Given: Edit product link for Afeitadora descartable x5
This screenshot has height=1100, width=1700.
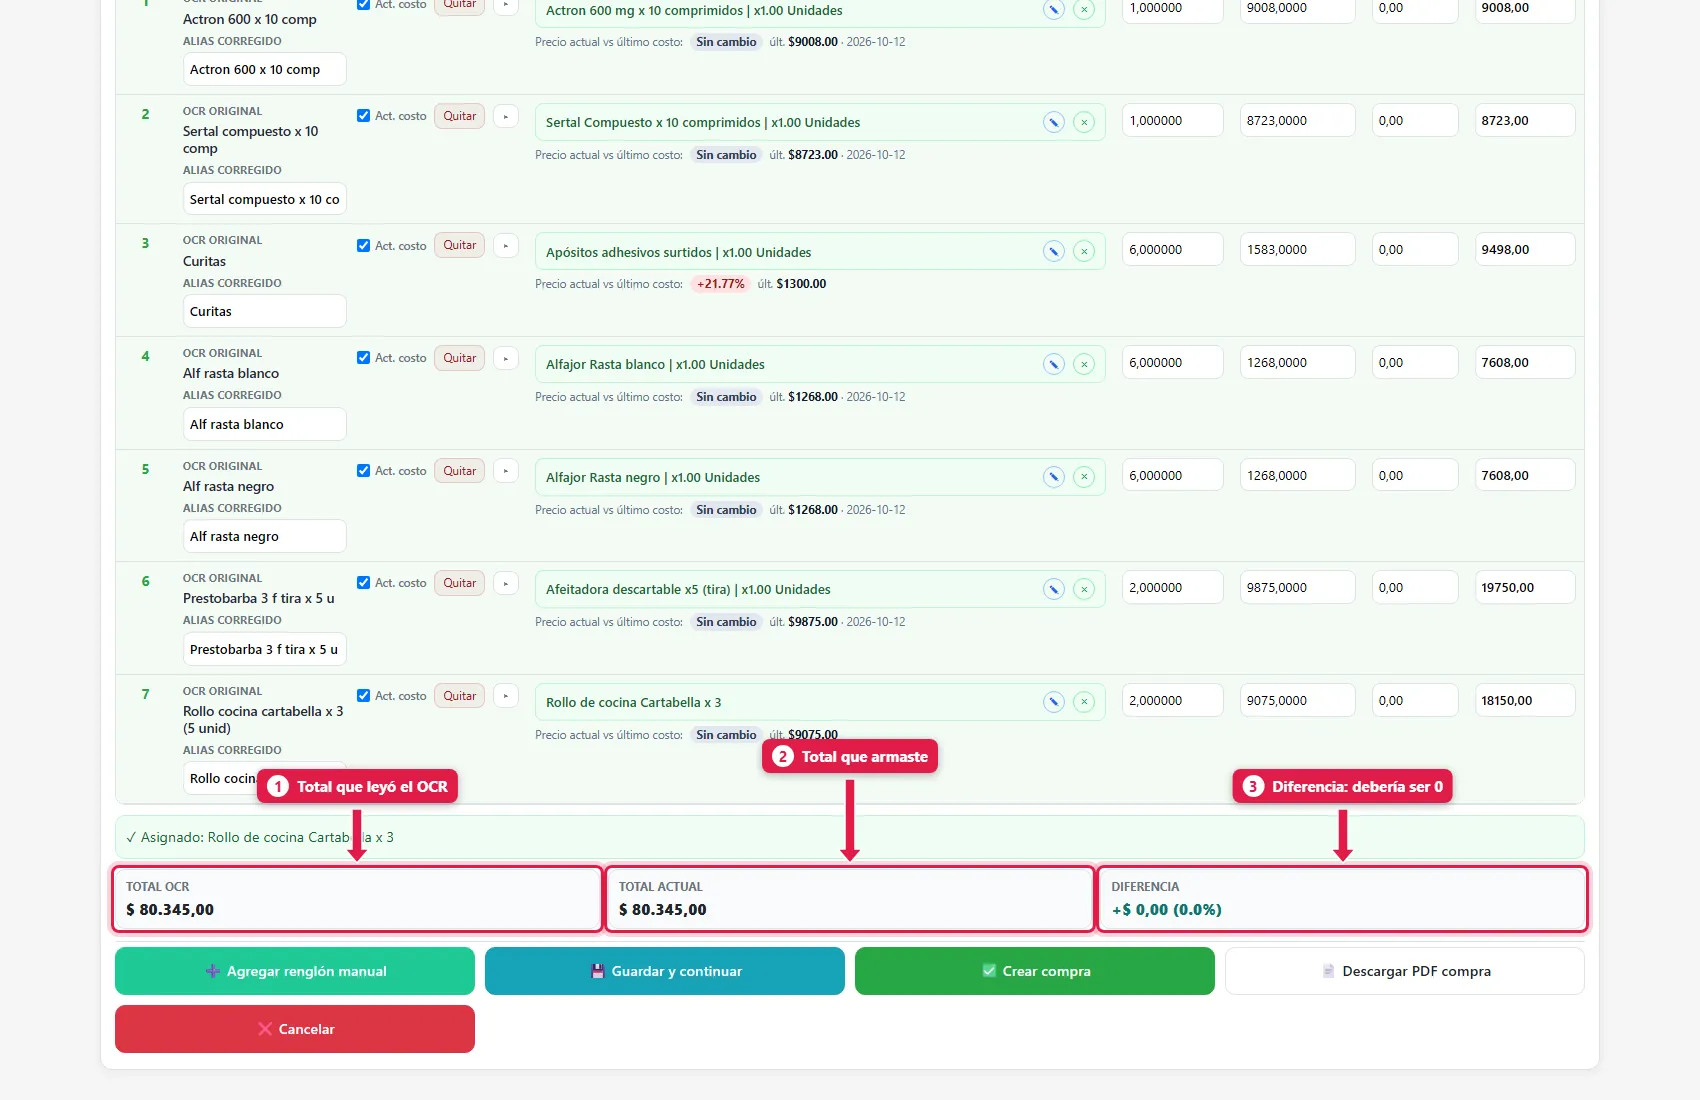Looking at the screenshot, I should tap(1053, 589).
